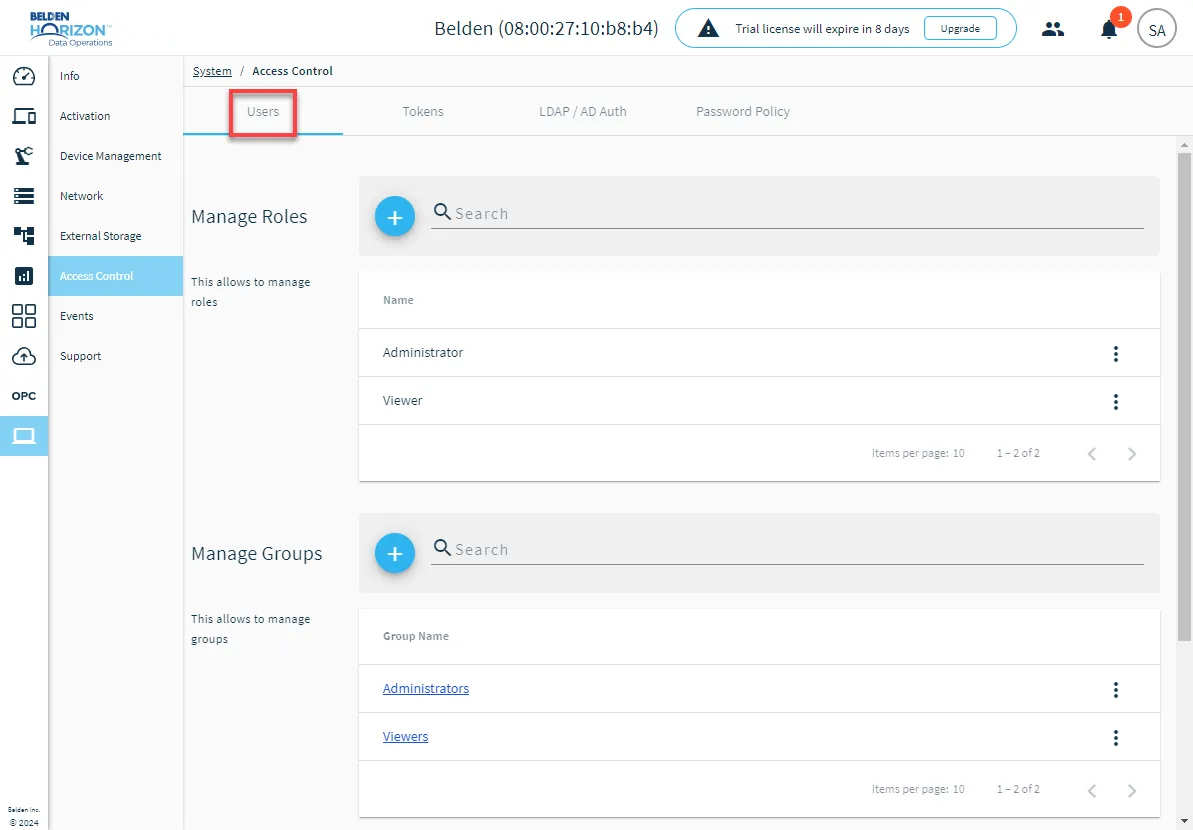This screenshot has height=830, width=1193.
Task: Follow the System breadcrumb link
Action: pos(212,71)
